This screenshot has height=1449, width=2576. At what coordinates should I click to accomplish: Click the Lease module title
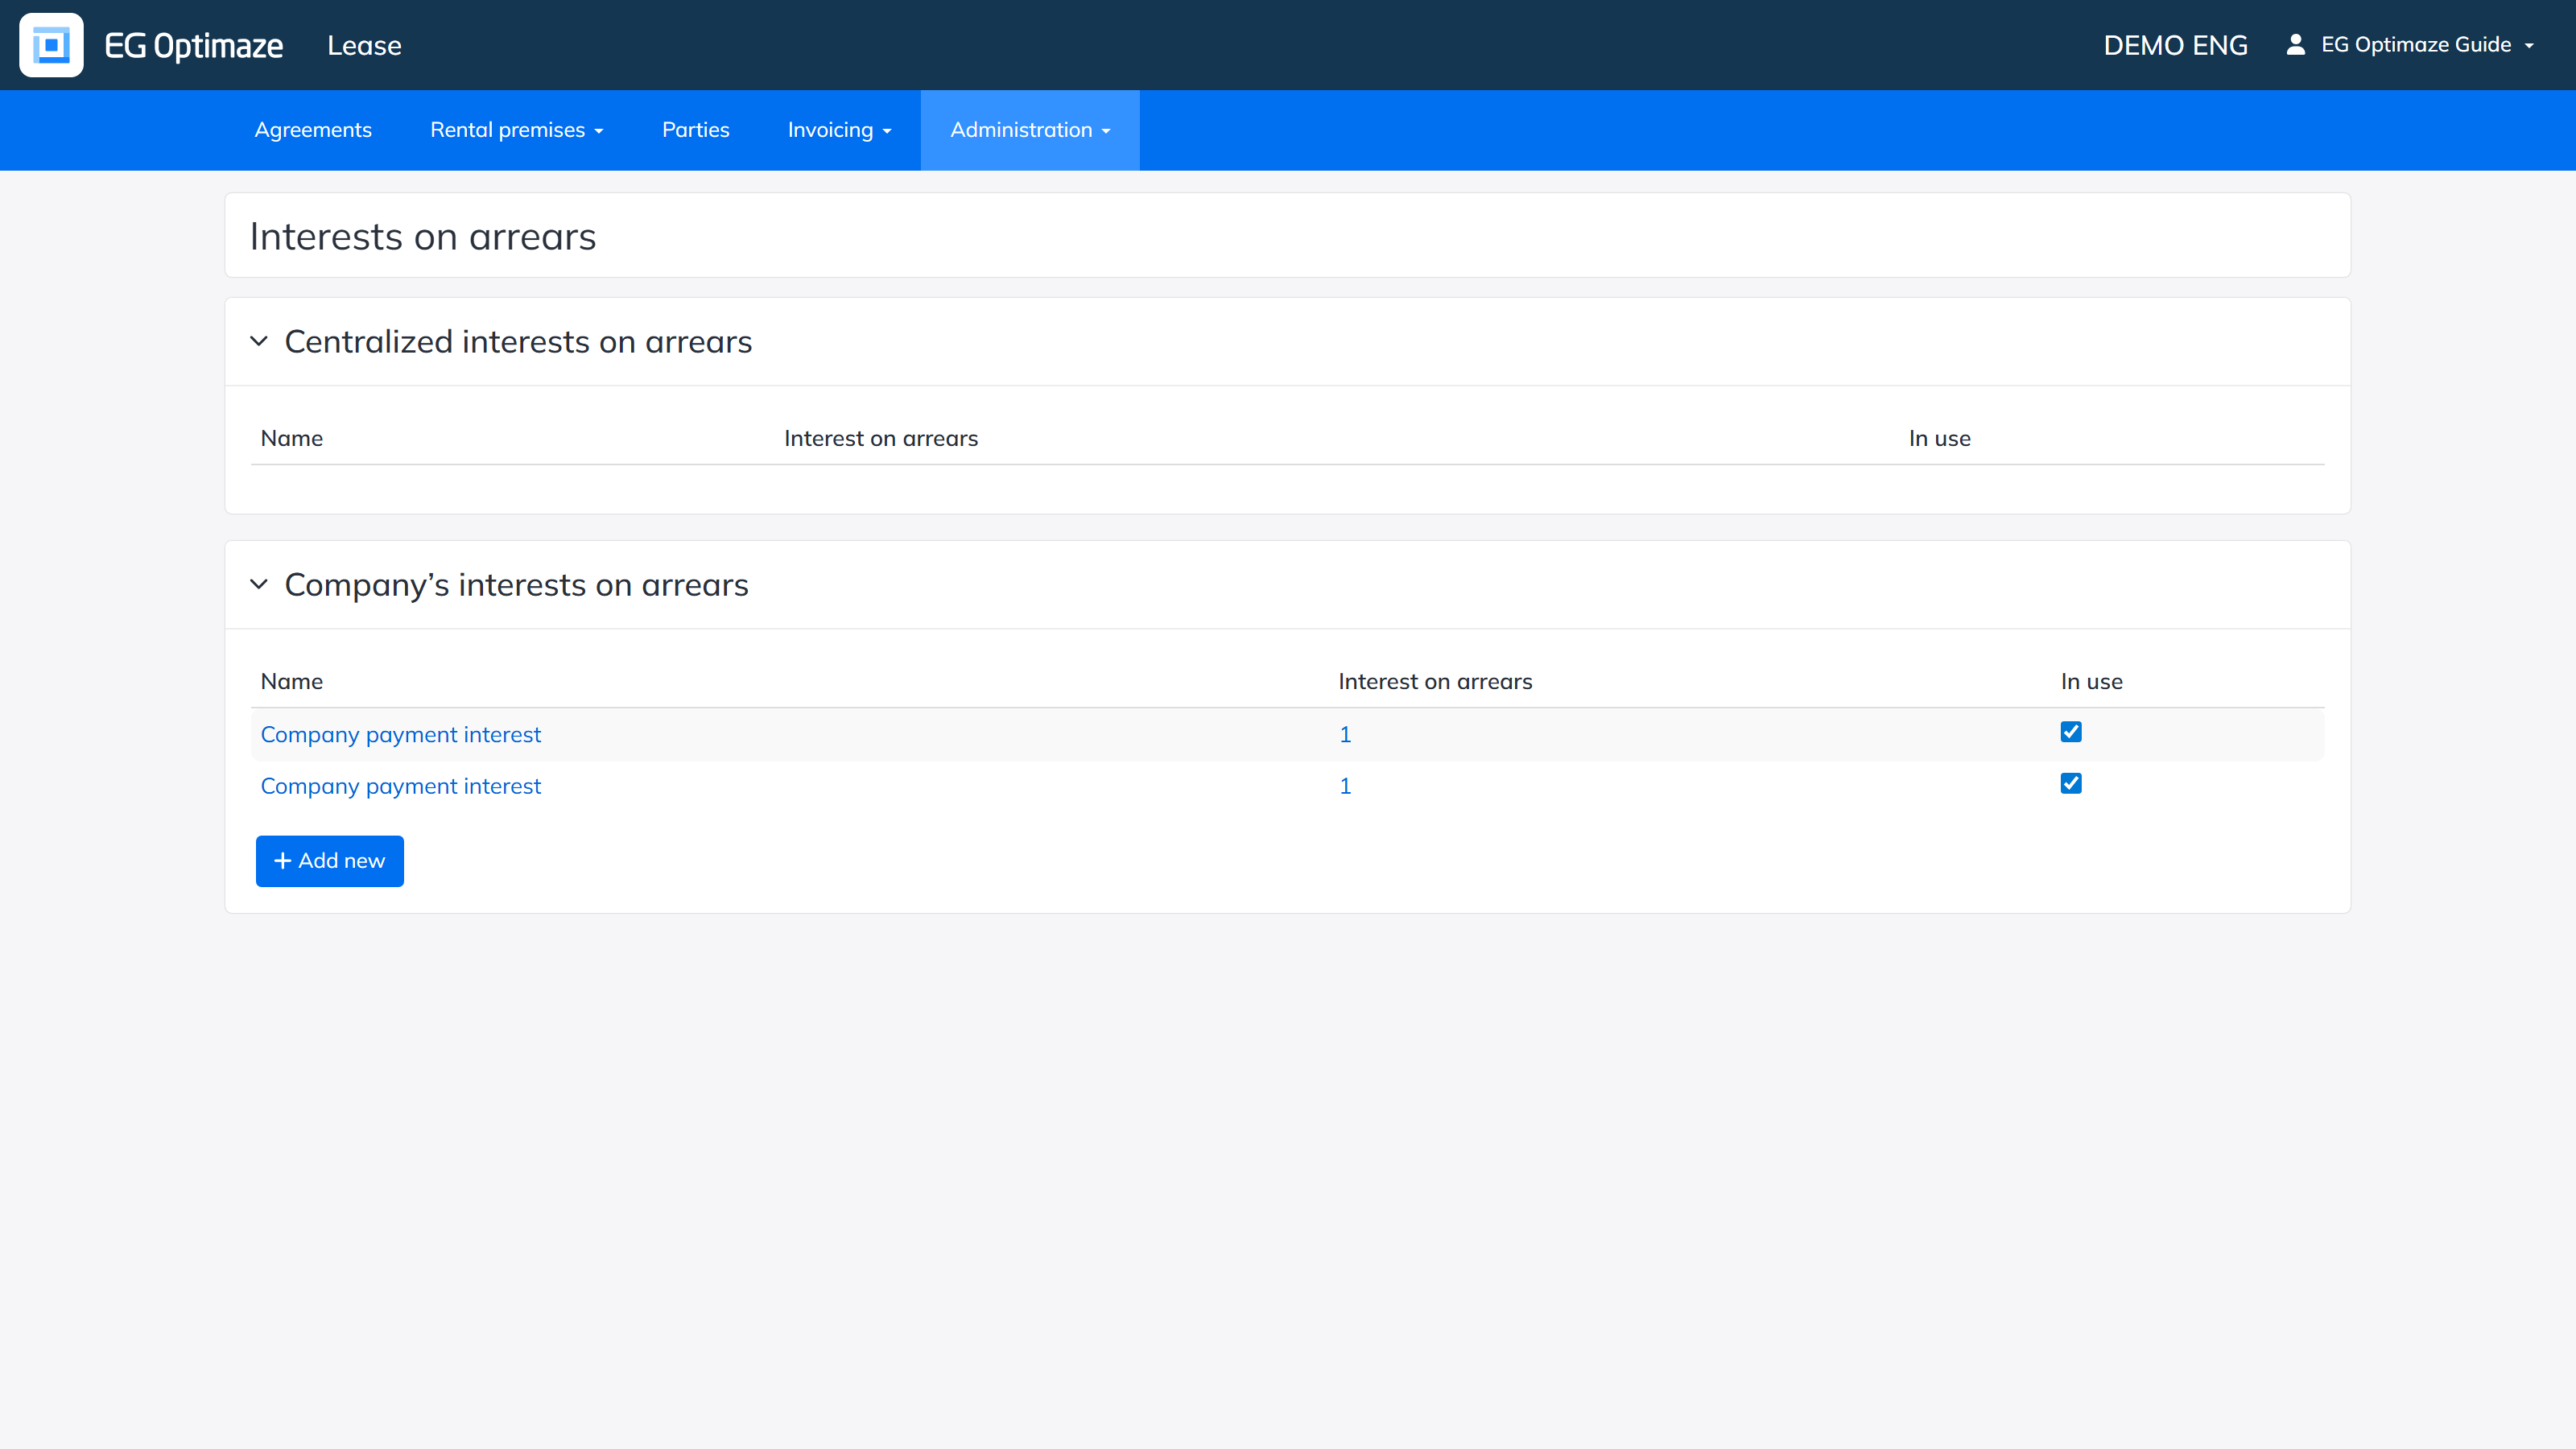click(x=364, y=45)
